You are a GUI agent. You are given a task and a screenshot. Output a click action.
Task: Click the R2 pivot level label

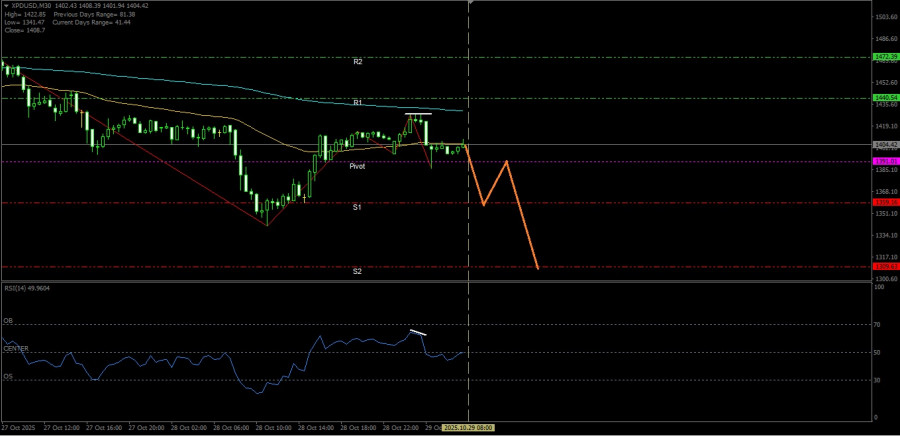[358, 61]
